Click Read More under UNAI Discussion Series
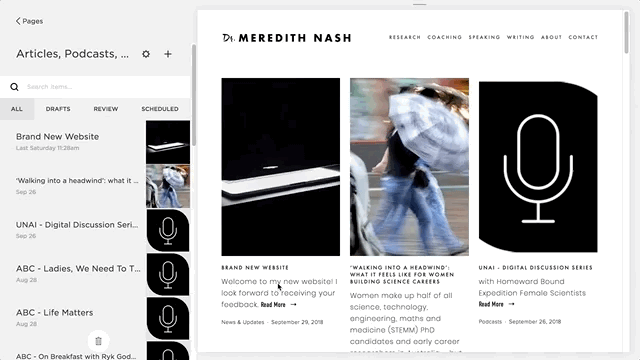This screenshot has width=640, height=360. tap(496, 304)
